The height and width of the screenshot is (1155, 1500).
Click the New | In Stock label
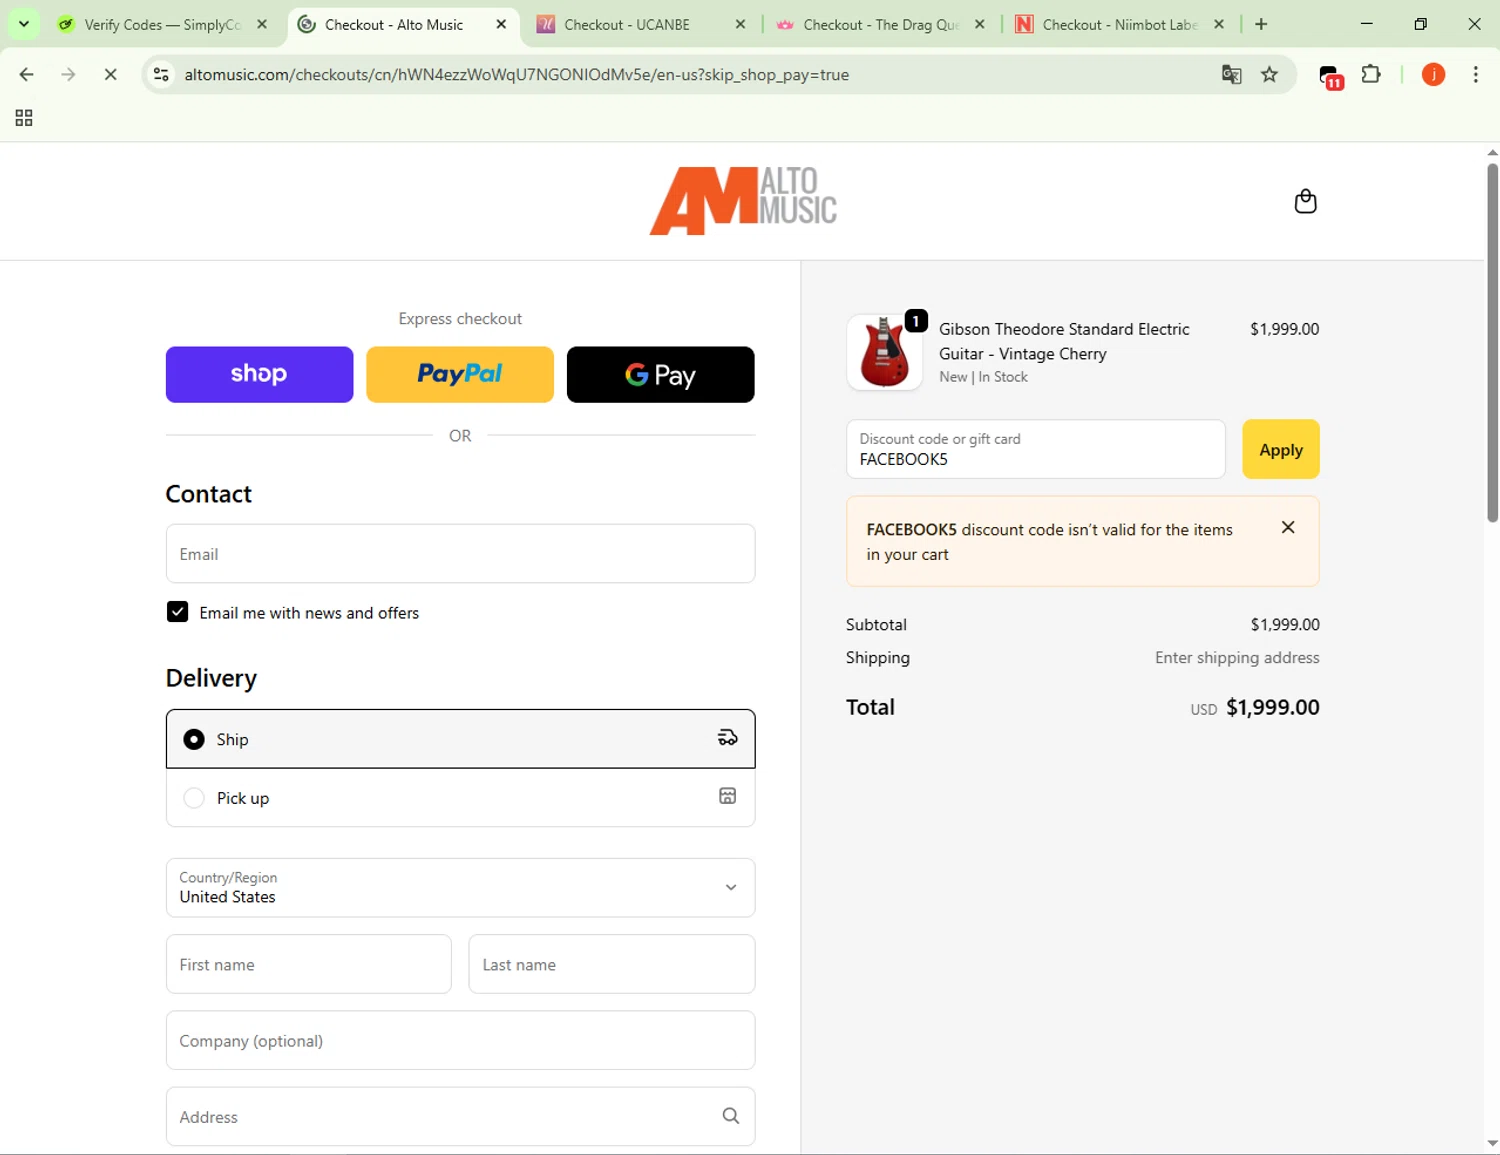coord(983,377)
